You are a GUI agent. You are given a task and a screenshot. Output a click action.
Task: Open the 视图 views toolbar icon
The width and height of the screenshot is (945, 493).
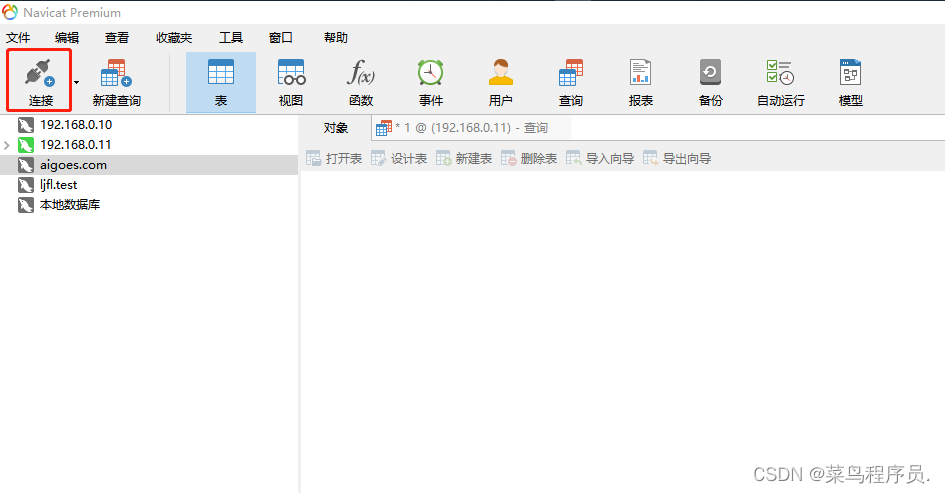click(x=291, y=72)
